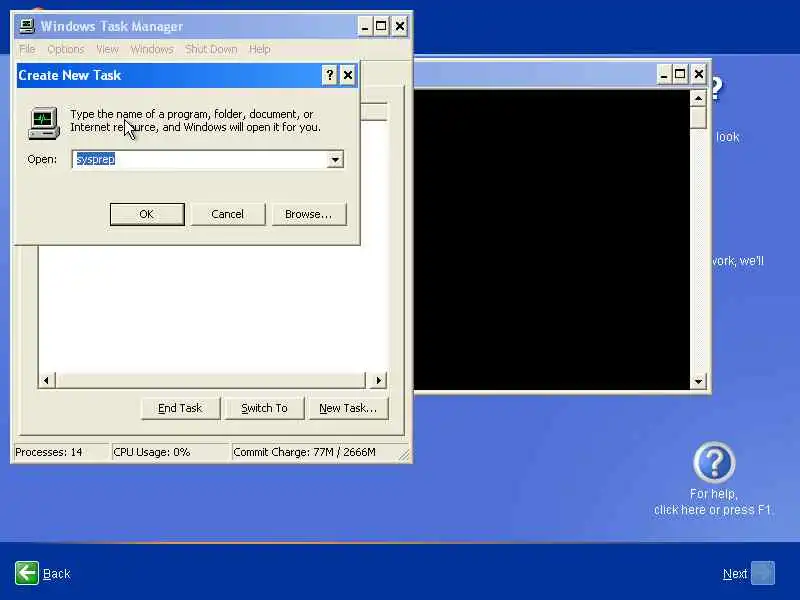Cancel the Create New Task dialog
800x600 pixels.
click(228, 214)
